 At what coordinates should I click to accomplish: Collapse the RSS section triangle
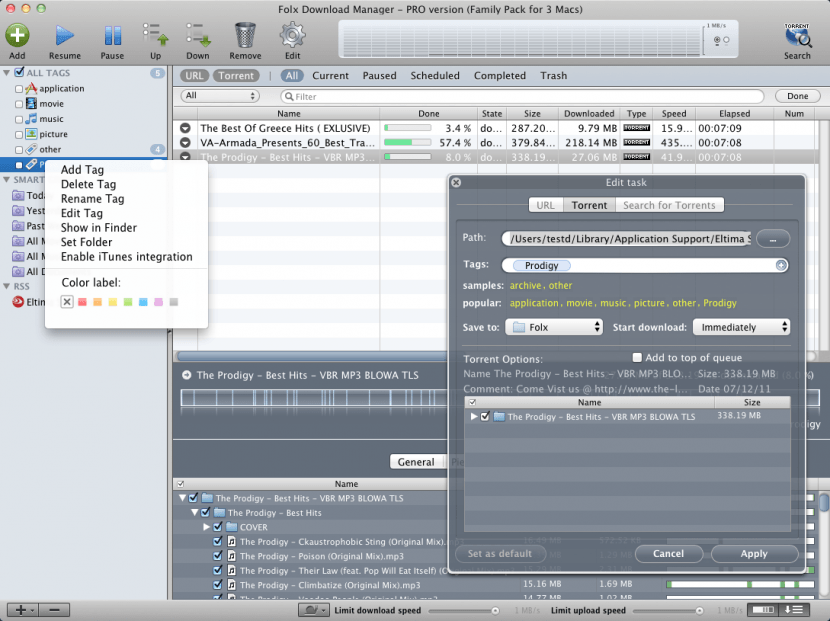click(x=6, y=286)
